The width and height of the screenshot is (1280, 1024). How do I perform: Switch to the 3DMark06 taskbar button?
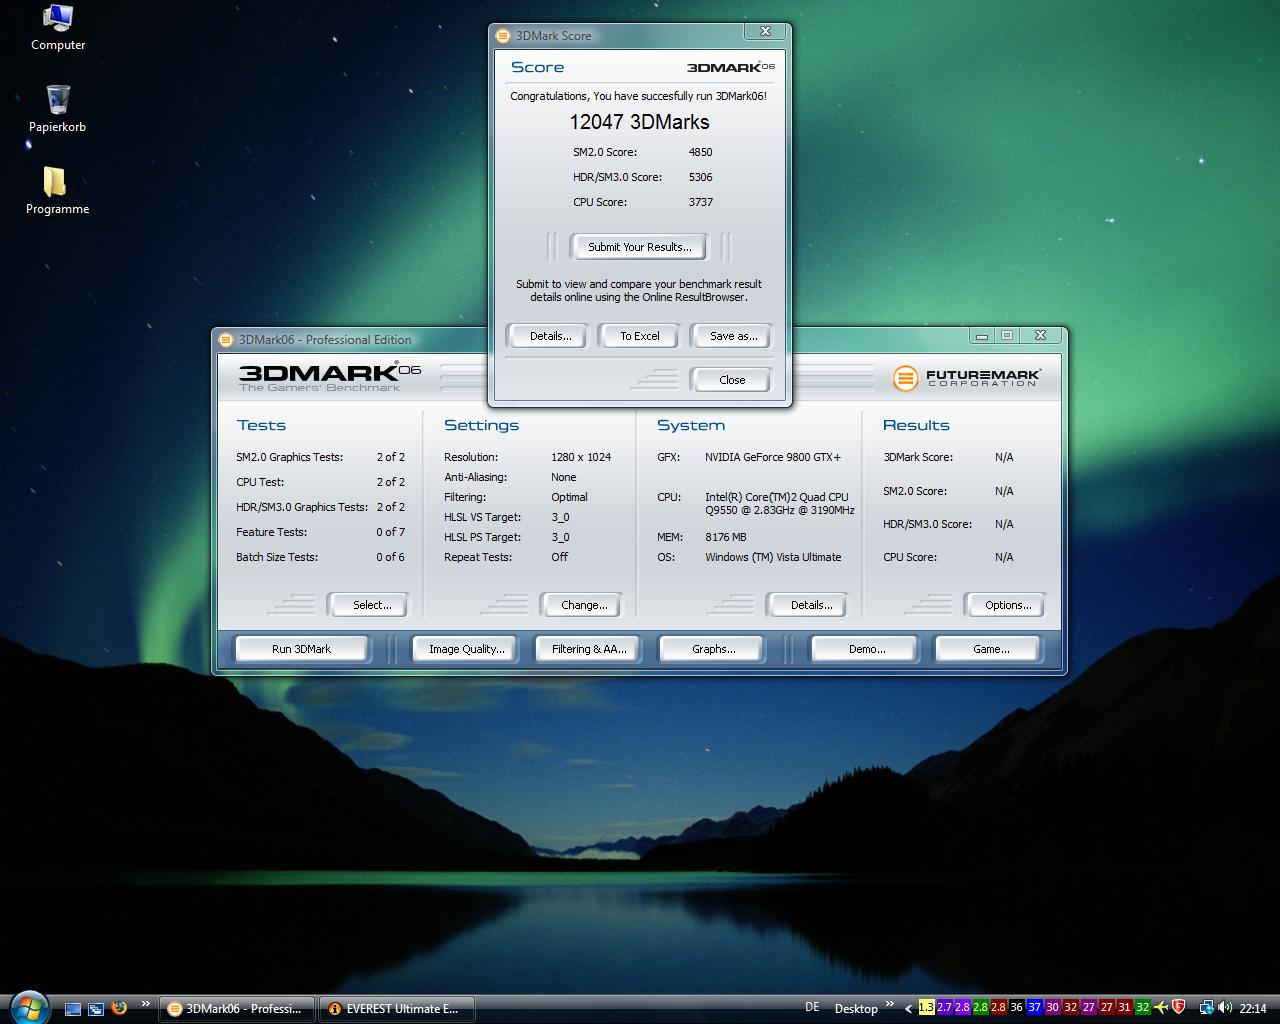click(x=237, y=1009)
